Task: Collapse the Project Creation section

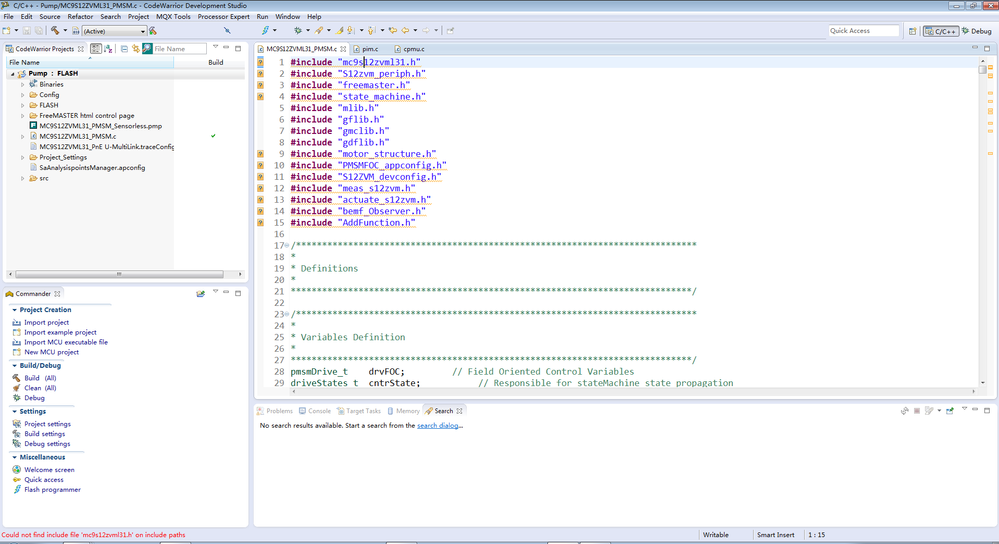Action: pyautogui.click(x=14, y=310)
